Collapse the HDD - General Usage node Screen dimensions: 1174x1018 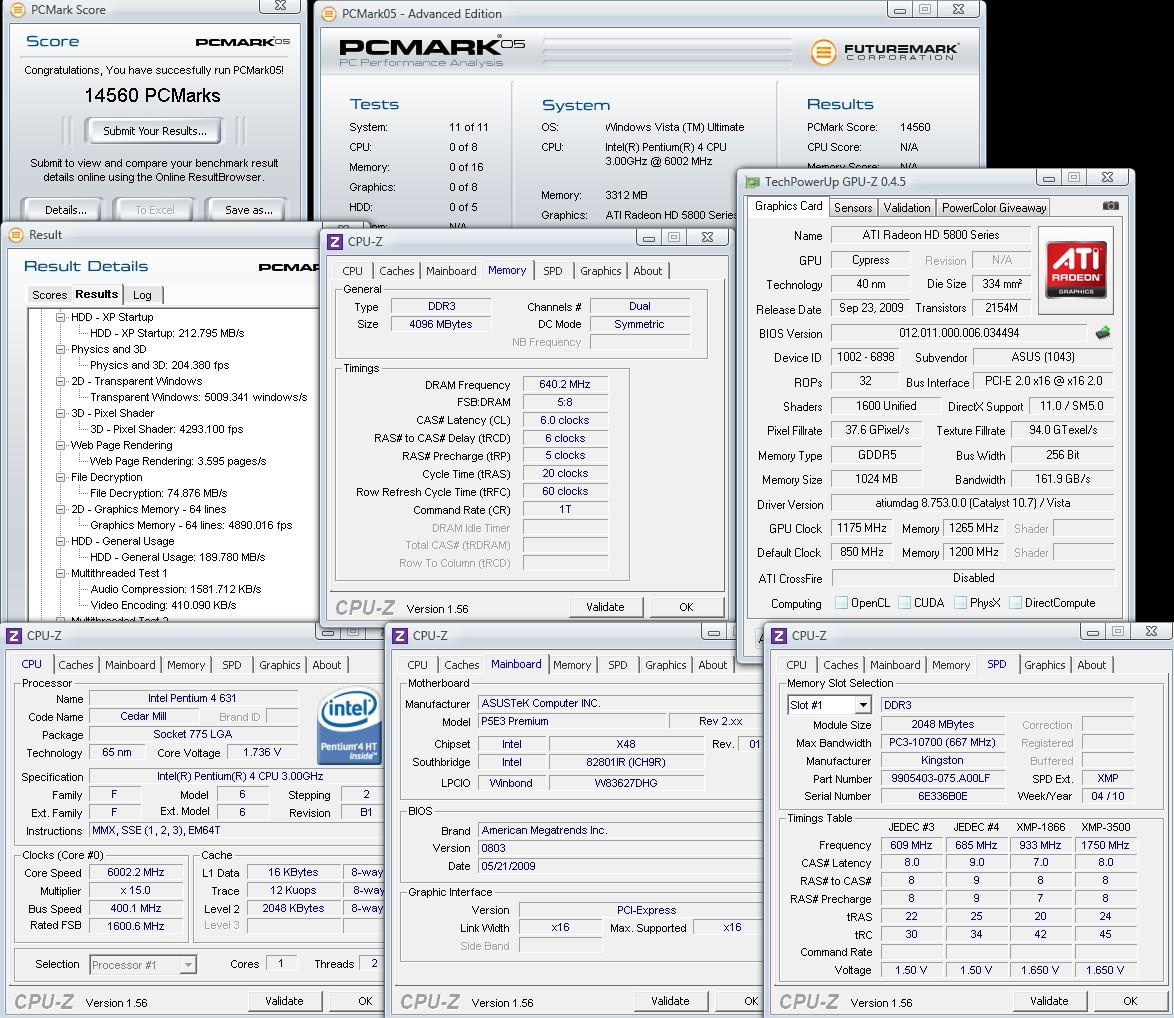point(61,541)
